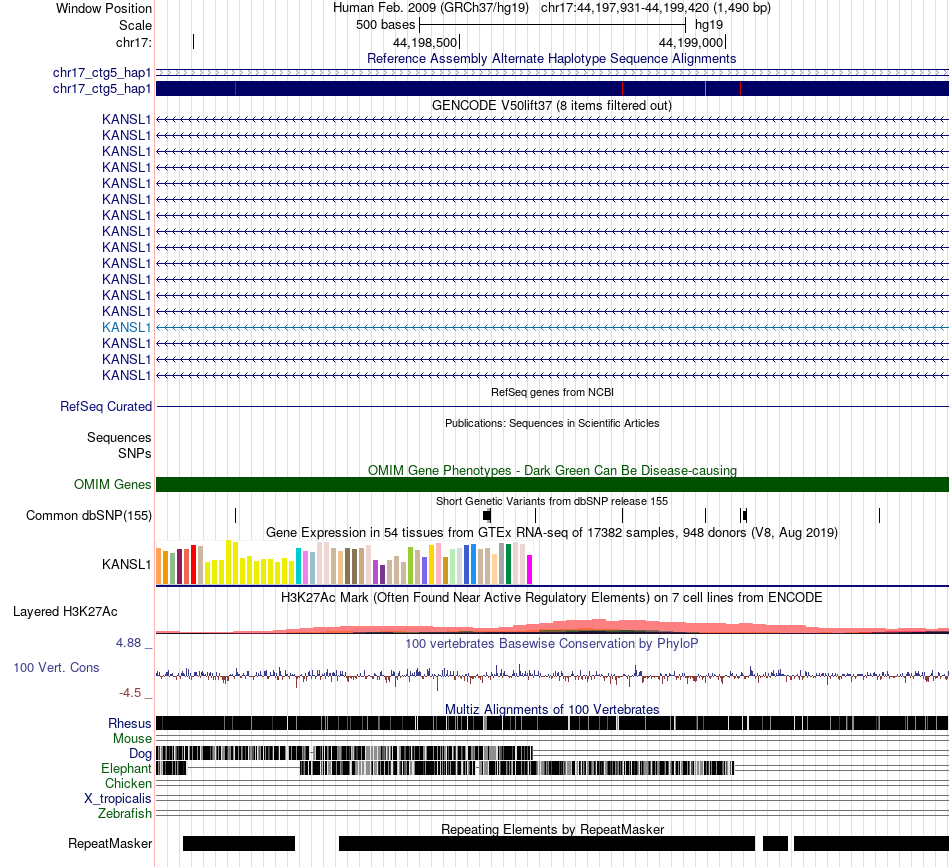The image size is (950, 867).
Task: Open the GENCODE V50lift37 track title
Action: [x=552, y=105]
